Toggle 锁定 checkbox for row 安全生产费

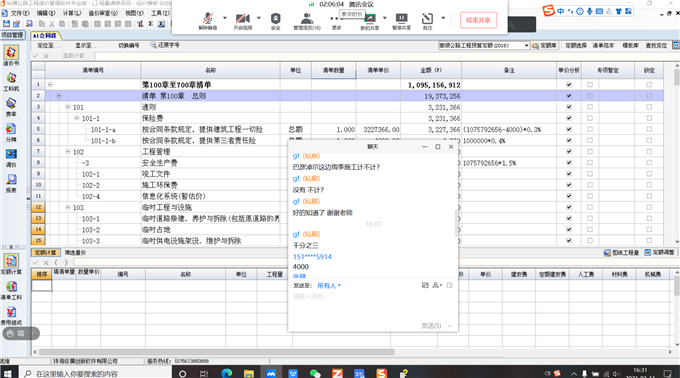pyautogui.click(x=649, y=163)
